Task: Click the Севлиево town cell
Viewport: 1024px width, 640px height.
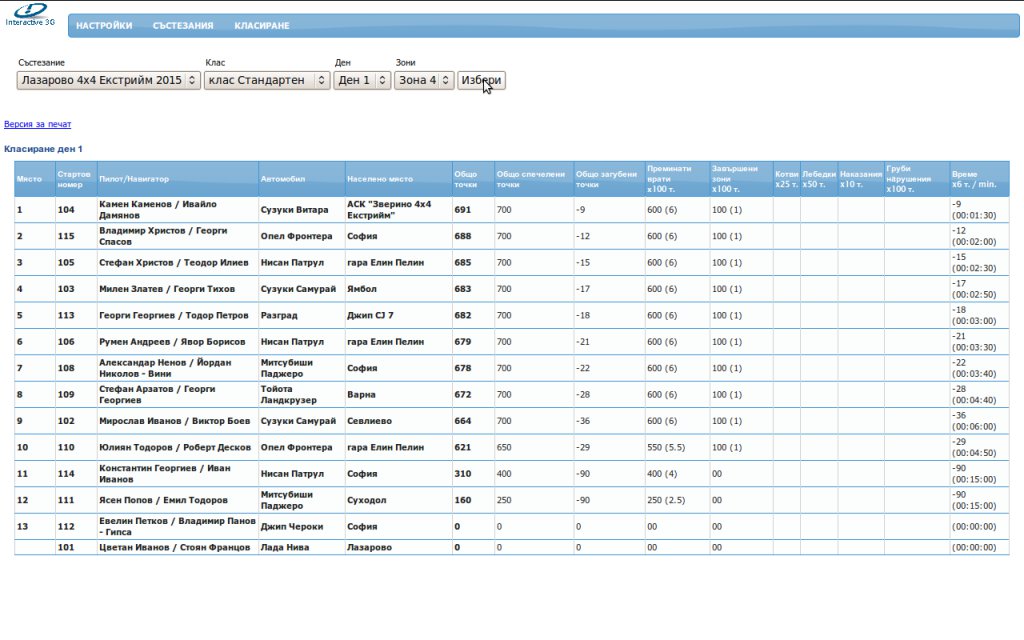Action: click(x=398, y=421)
